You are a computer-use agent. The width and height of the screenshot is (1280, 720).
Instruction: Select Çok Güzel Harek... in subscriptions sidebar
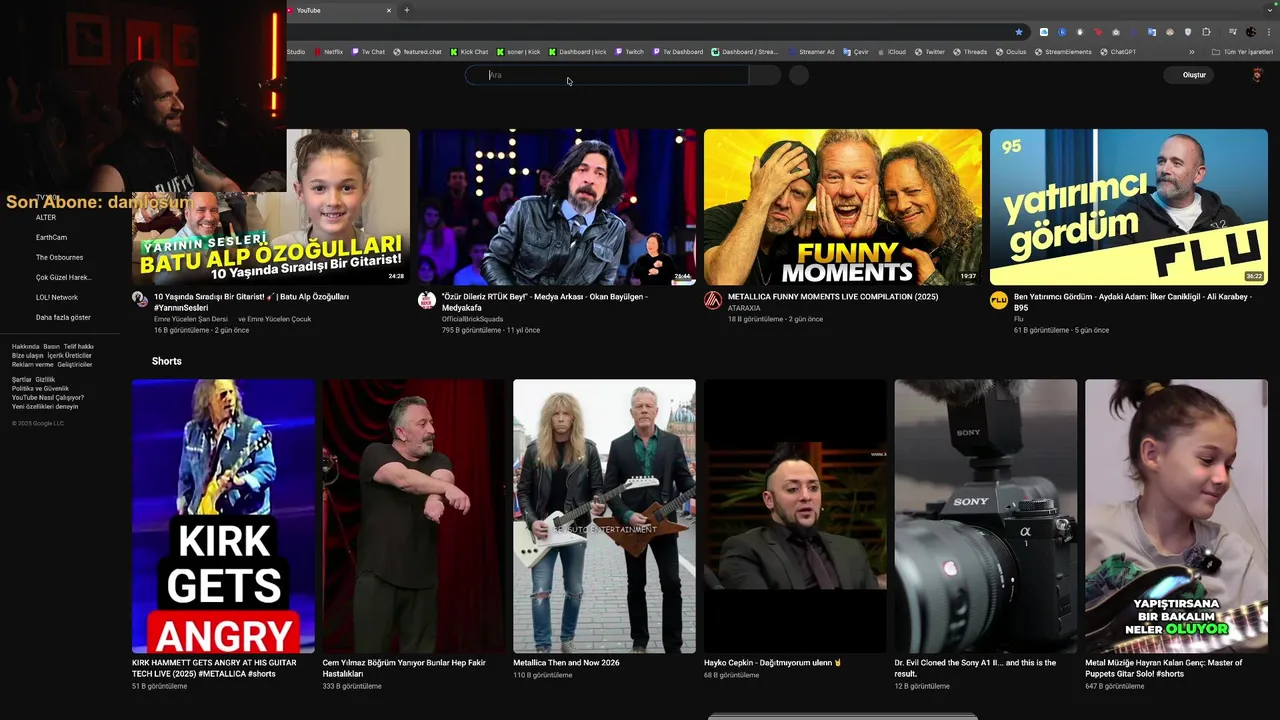pos(63,277)
